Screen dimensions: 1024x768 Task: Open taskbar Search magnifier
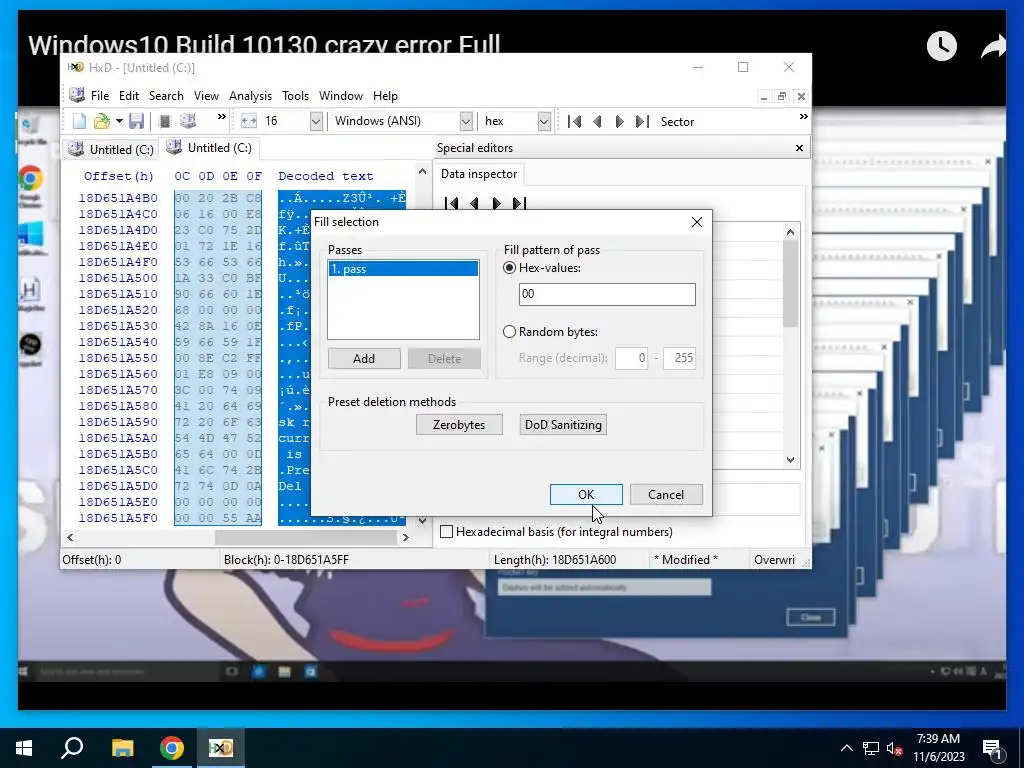[72, 748]
